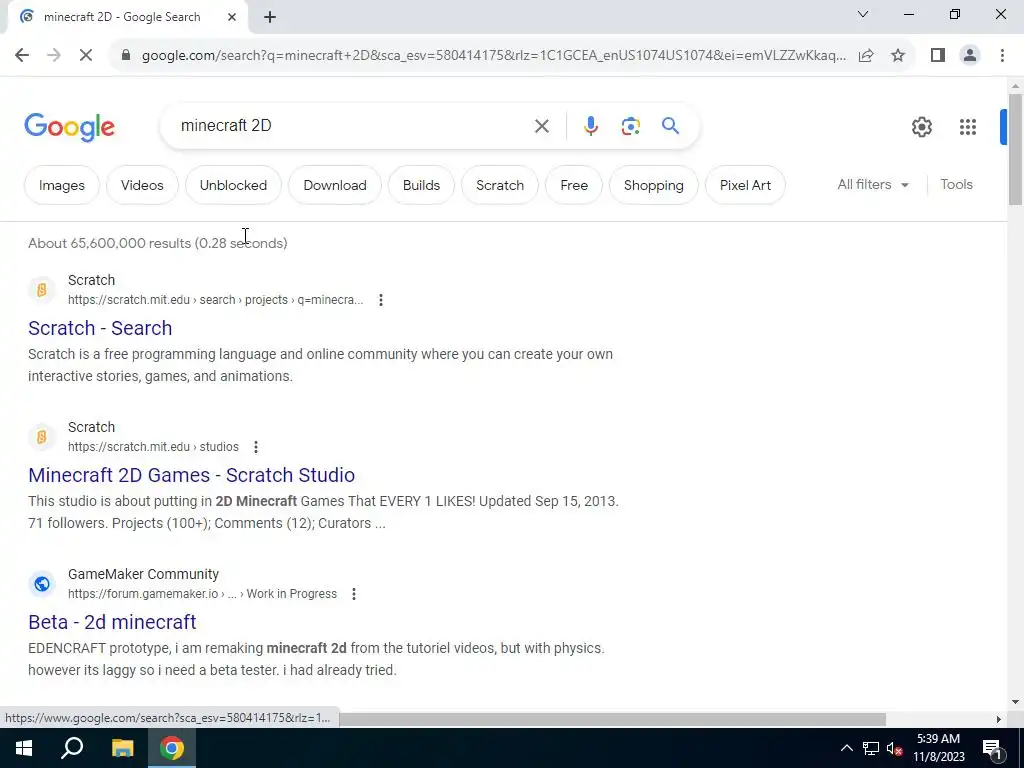
Task: Filter results by Videos
Action: [142, 185]
